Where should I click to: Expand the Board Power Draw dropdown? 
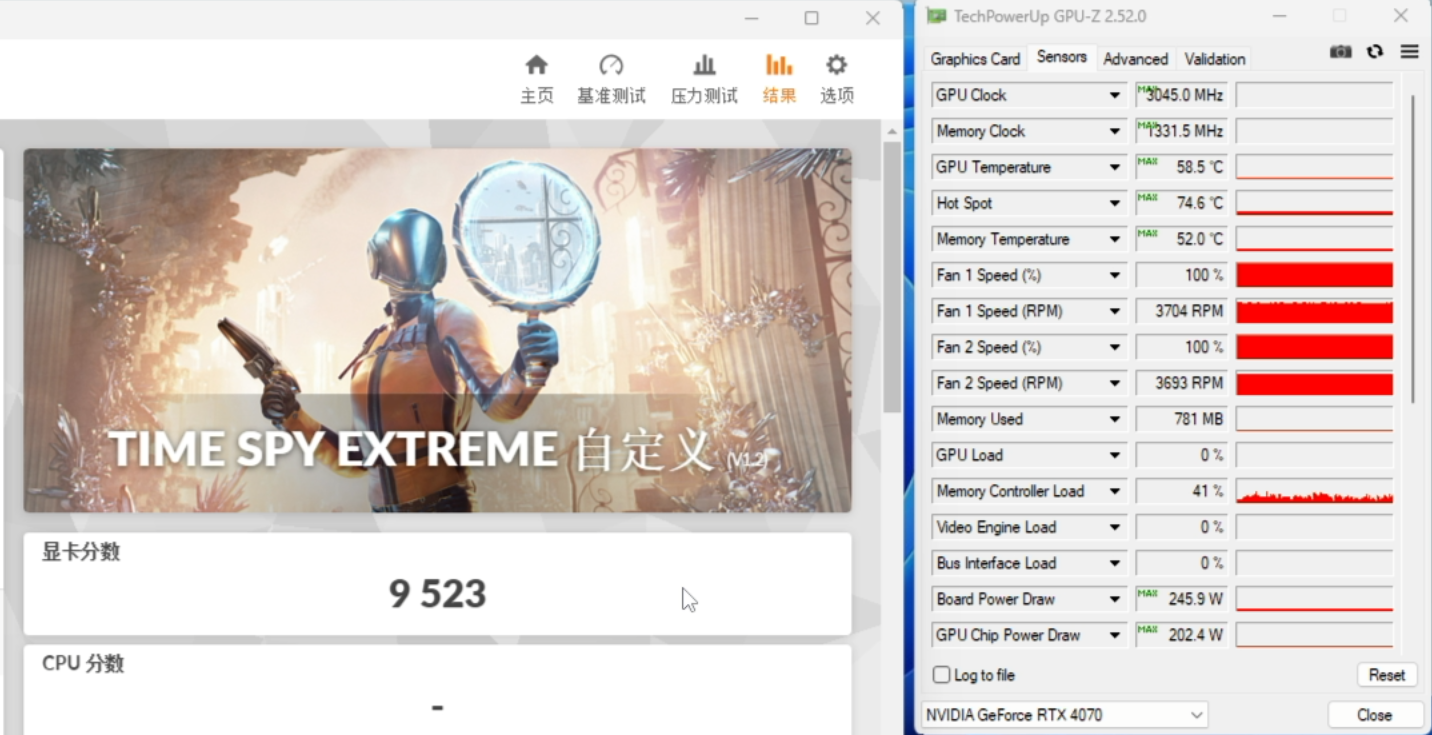coord(1114,599)
